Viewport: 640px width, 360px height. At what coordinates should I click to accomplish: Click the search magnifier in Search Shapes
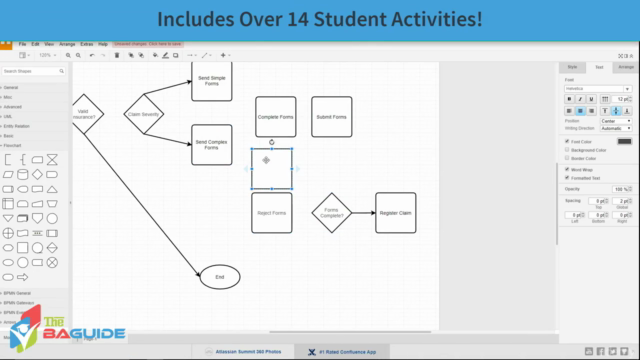[62, 71]
